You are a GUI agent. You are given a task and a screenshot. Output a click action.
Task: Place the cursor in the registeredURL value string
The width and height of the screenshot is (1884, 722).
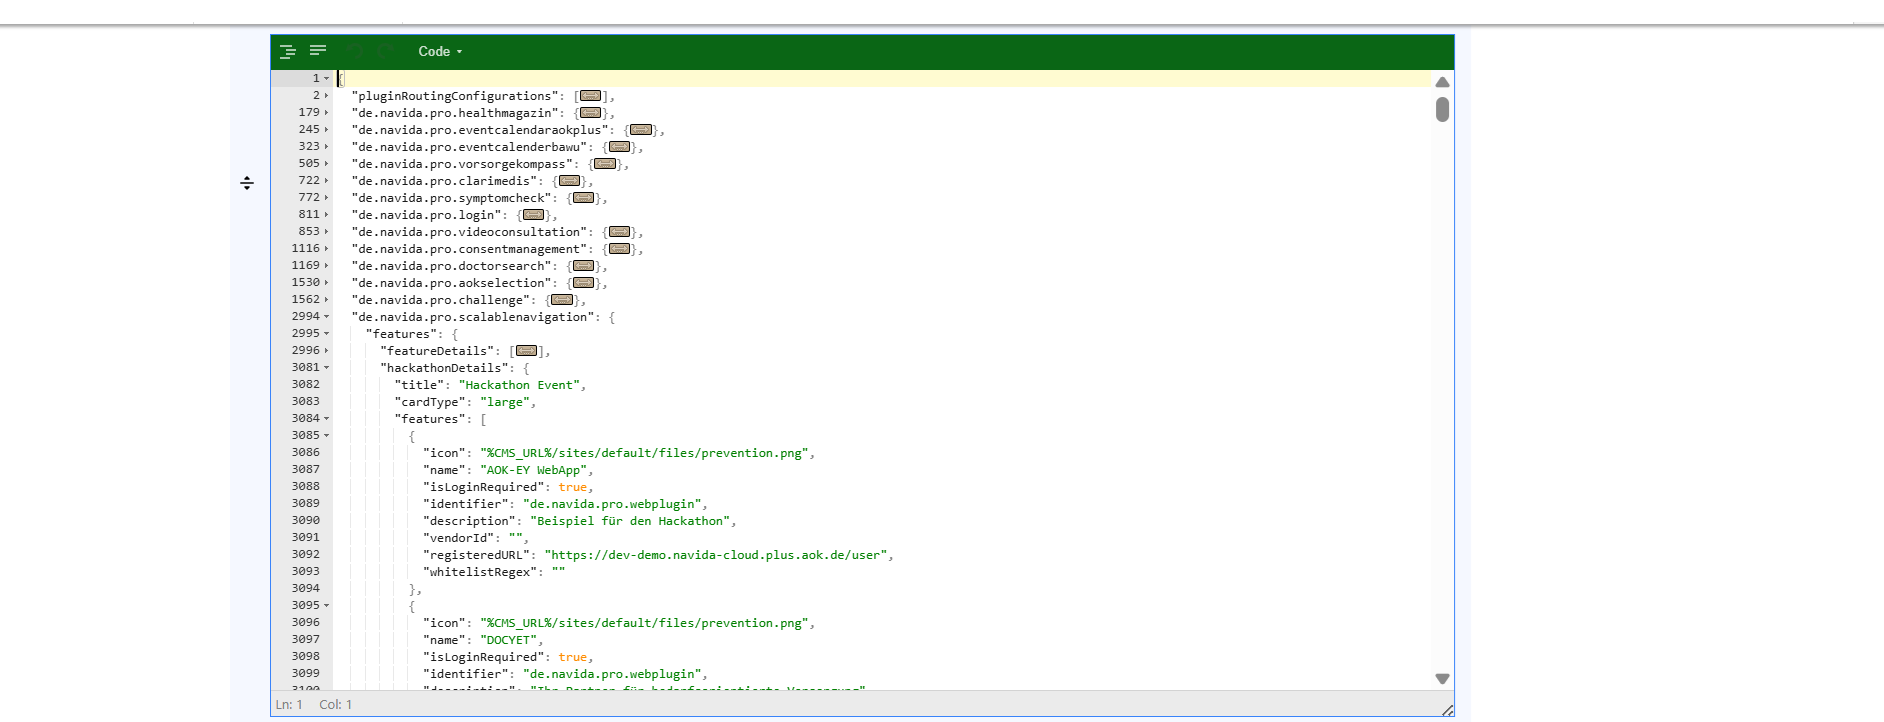click(715, 555)
